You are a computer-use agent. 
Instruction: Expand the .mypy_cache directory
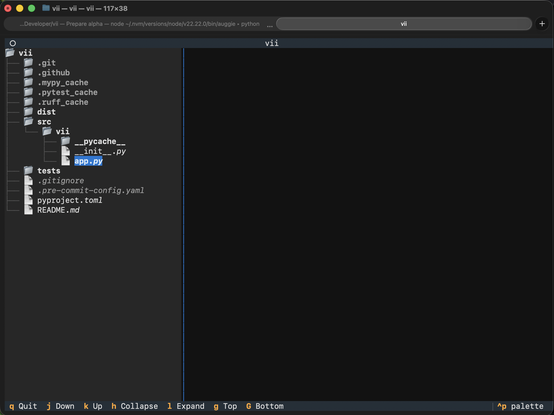click(63, 83)
